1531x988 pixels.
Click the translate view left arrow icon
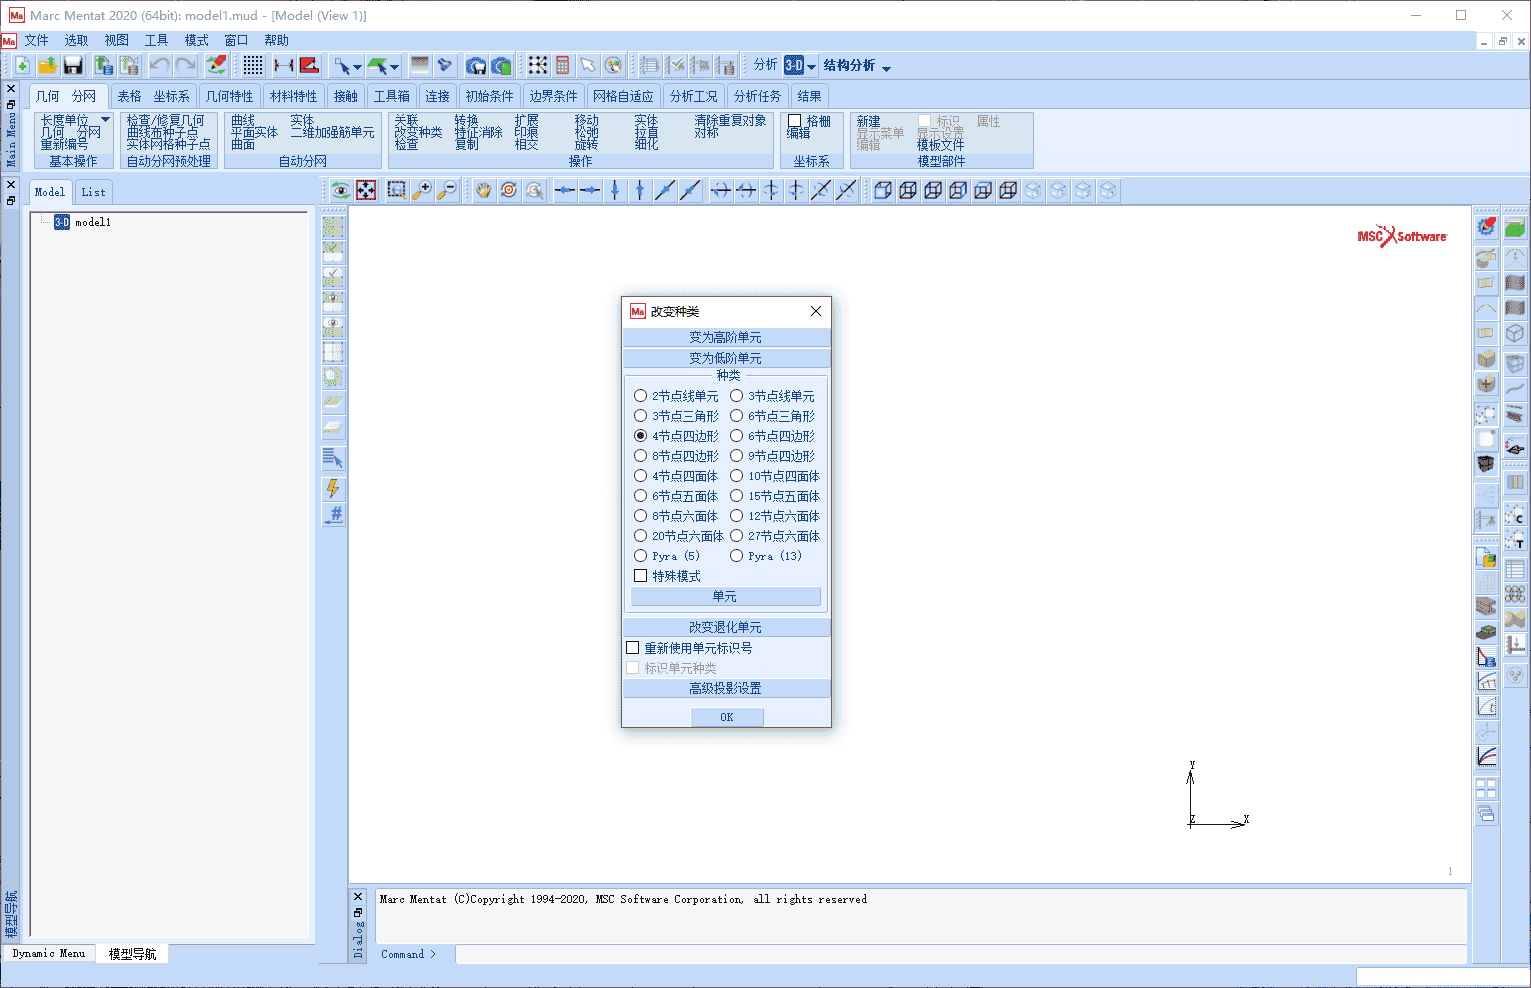[565, 190]
